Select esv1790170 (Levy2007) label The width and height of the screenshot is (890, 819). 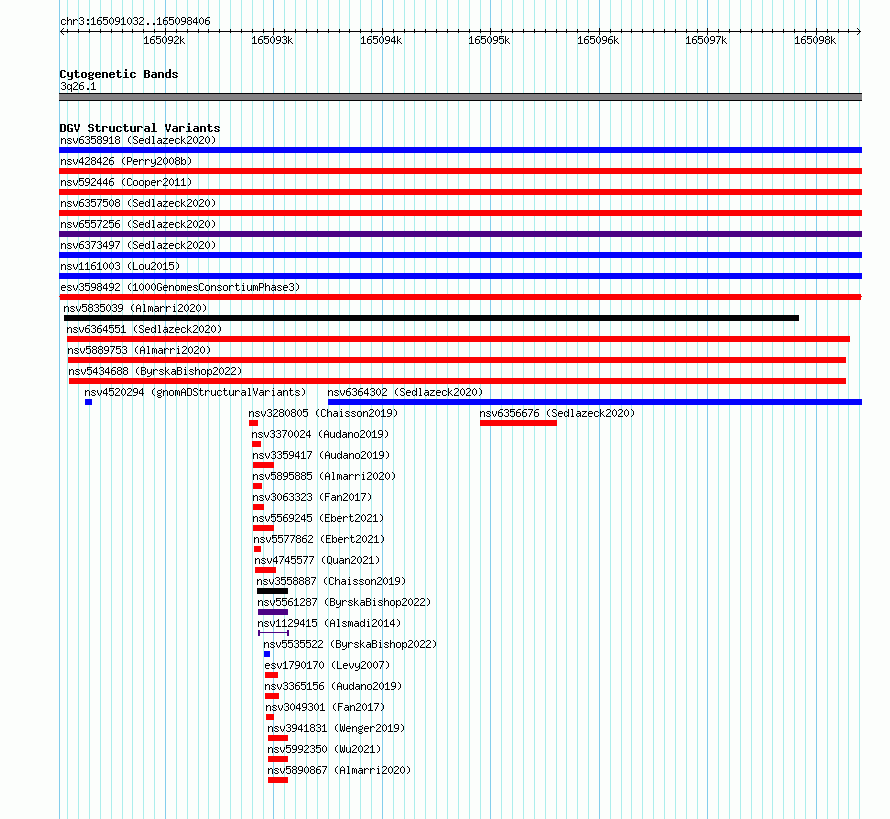pyautogui.click(x=327, y=665)
